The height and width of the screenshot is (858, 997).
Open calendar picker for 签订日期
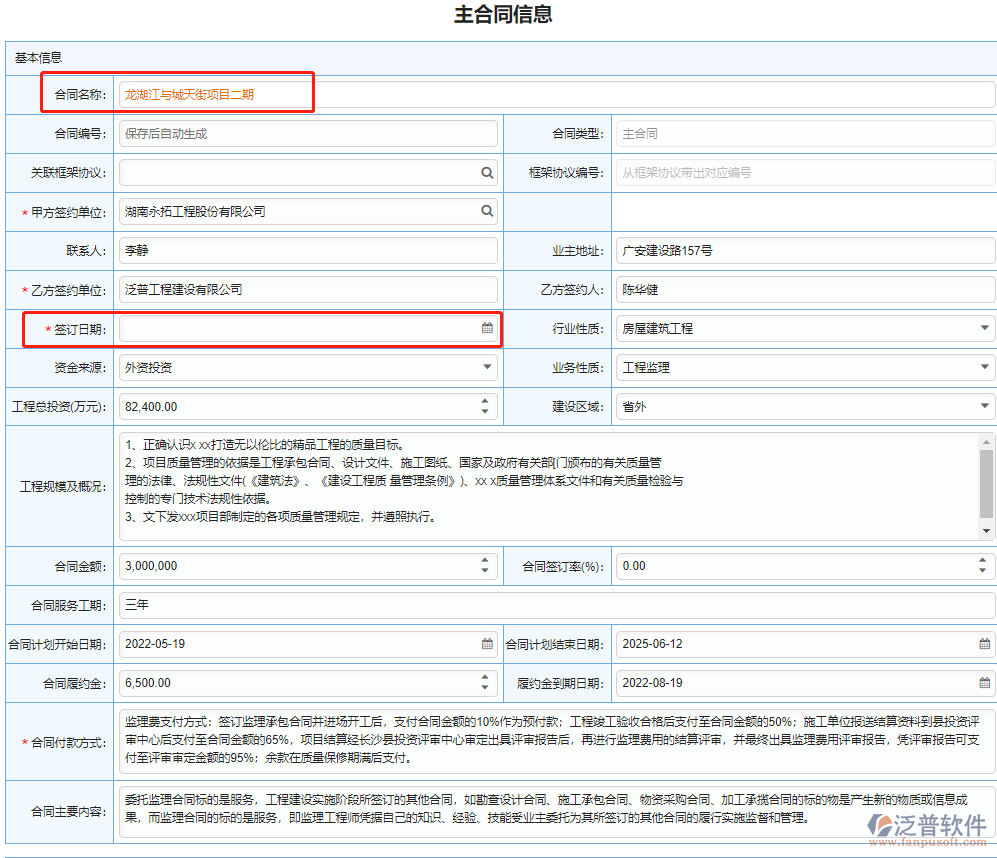(487, 328)
